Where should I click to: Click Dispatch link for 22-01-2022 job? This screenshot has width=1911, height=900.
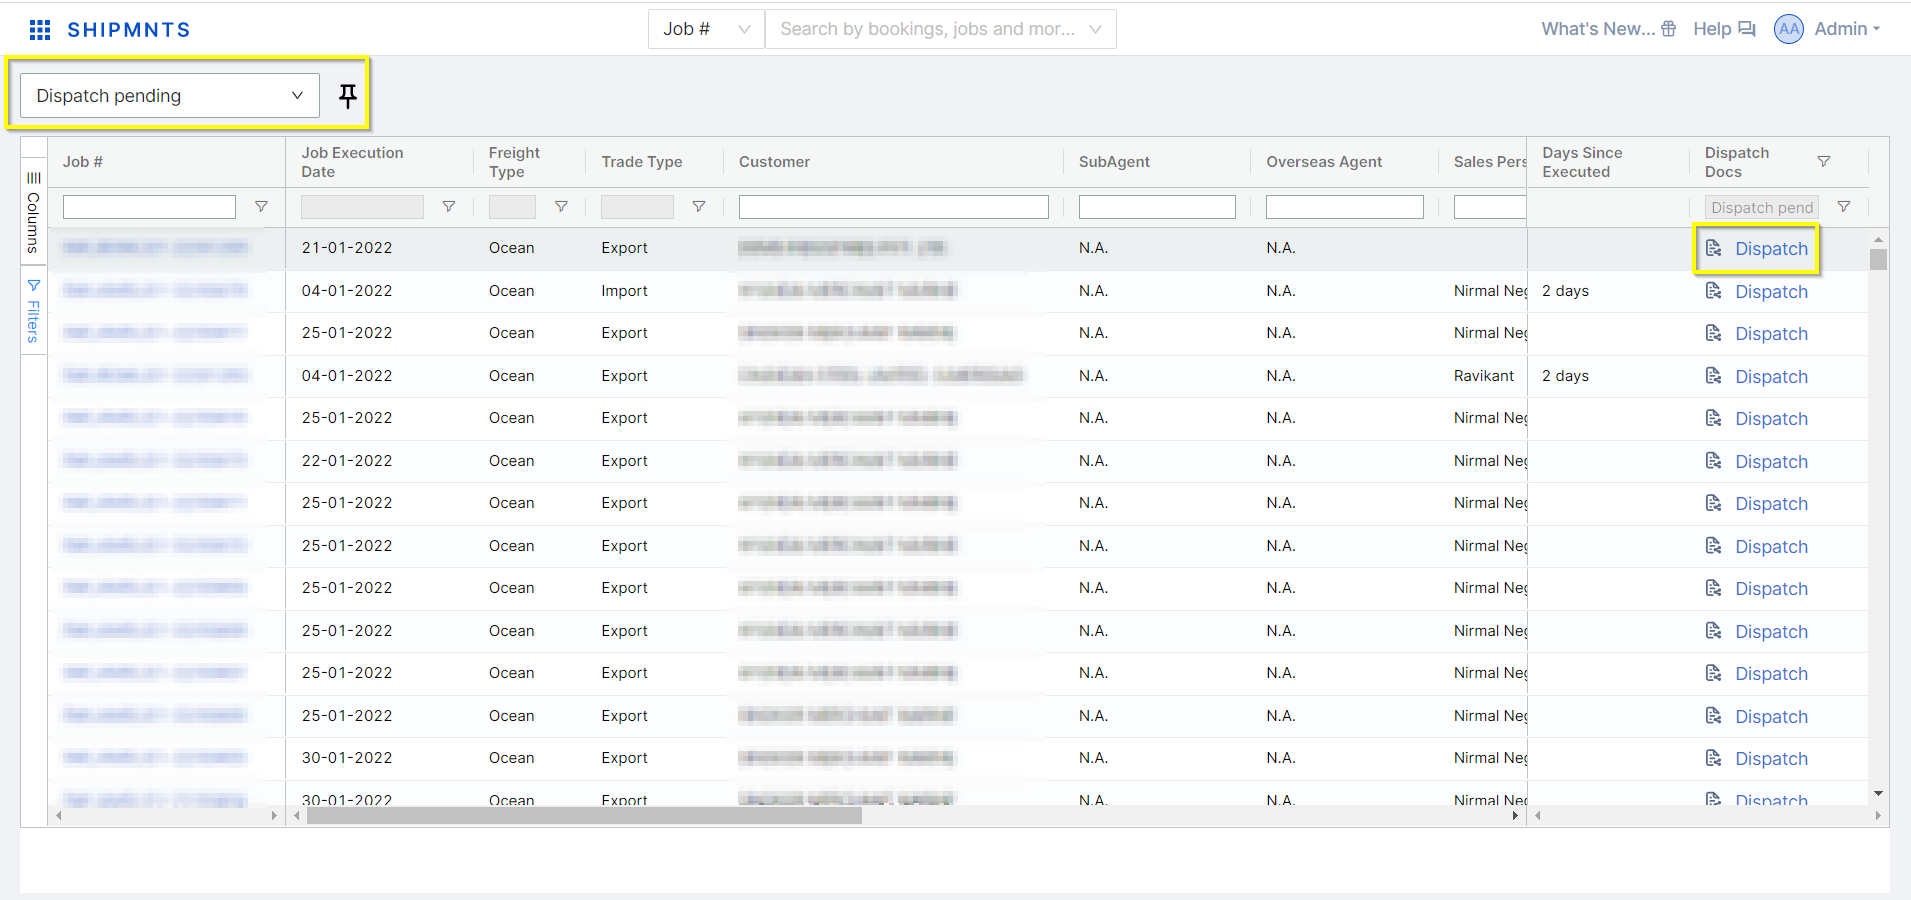click(1771, 462)
